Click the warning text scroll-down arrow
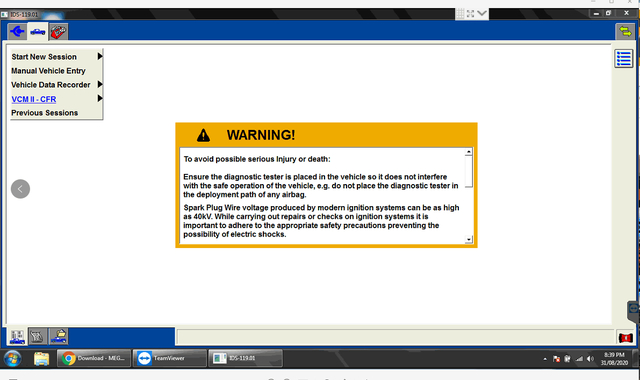Image resolution: width=640 pixels, height=380 pixels. pos(469,240)
